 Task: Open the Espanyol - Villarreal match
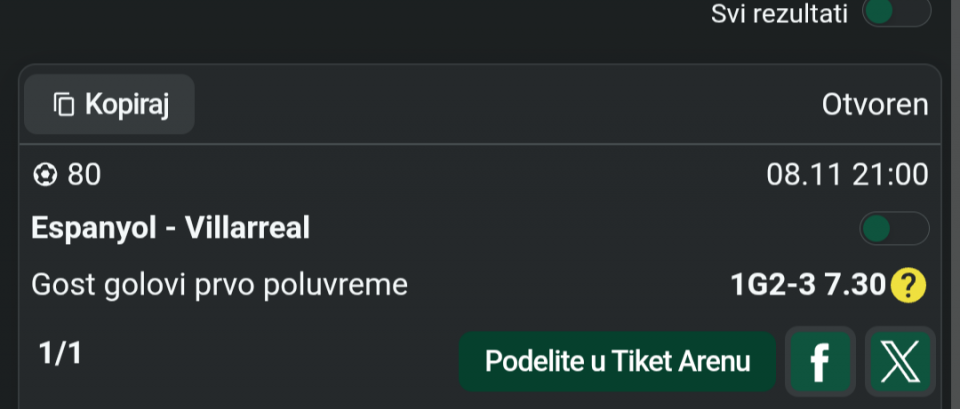(x=170, y=228)
